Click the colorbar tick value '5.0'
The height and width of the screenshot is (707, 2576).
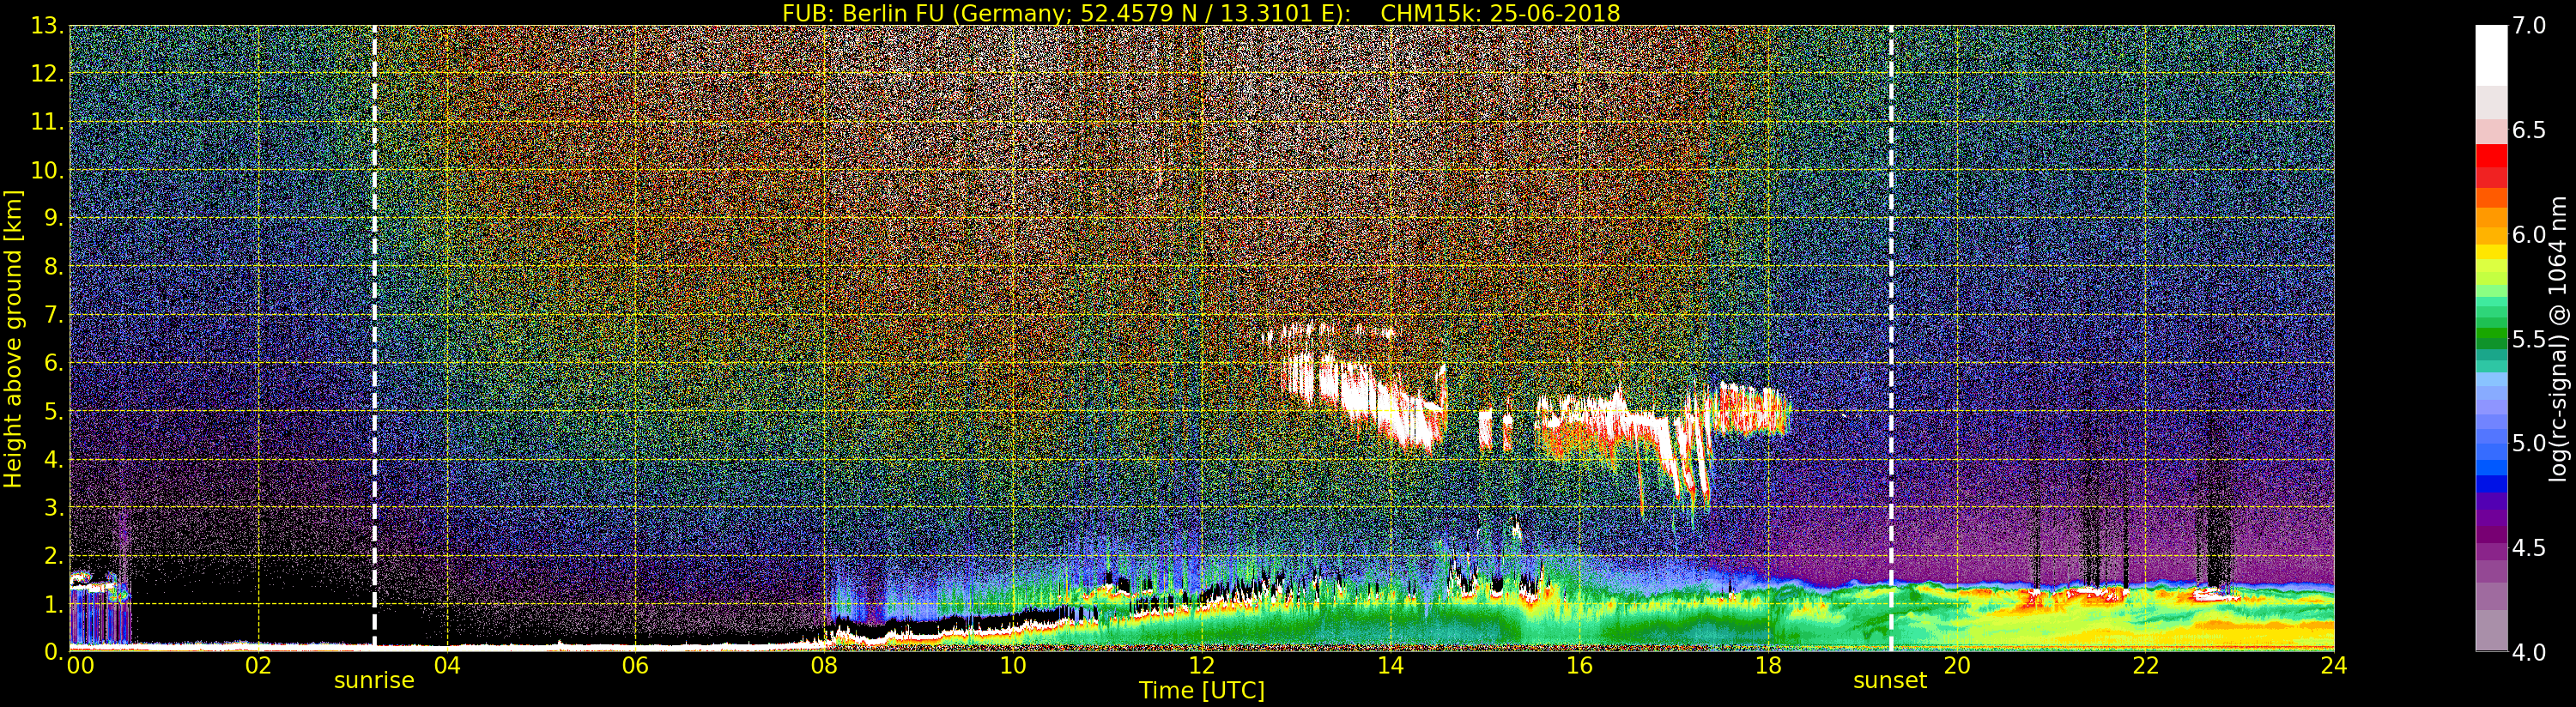pos(2529,443)
